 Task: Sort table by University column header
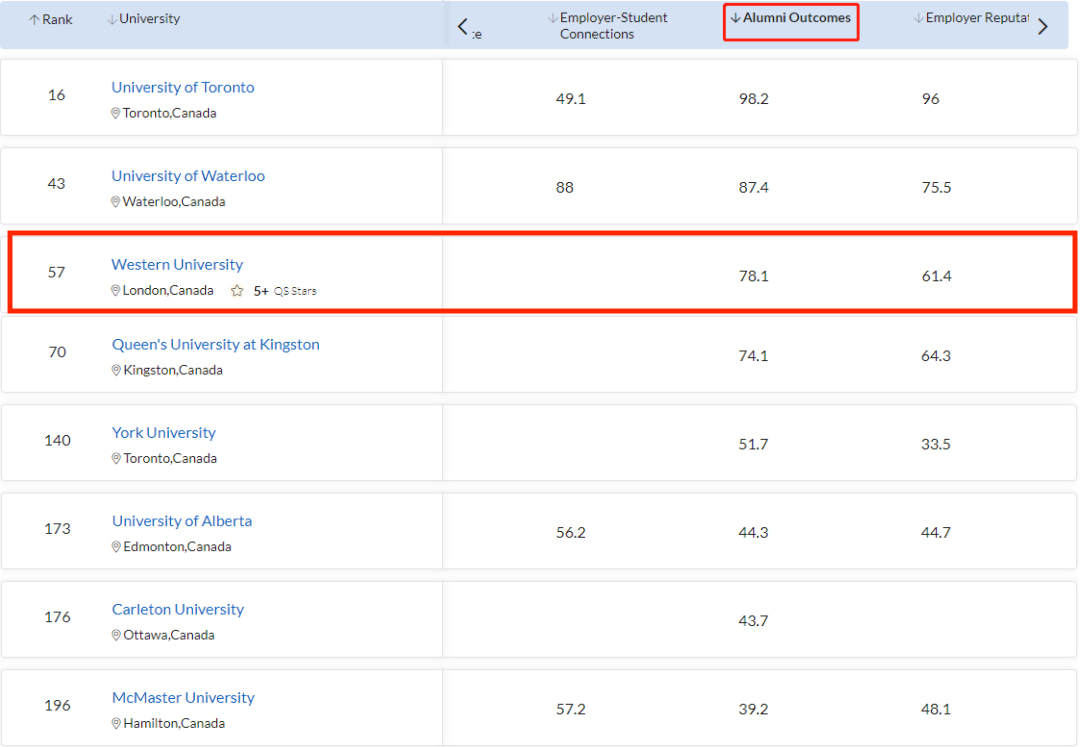click(x=143, y=19)
